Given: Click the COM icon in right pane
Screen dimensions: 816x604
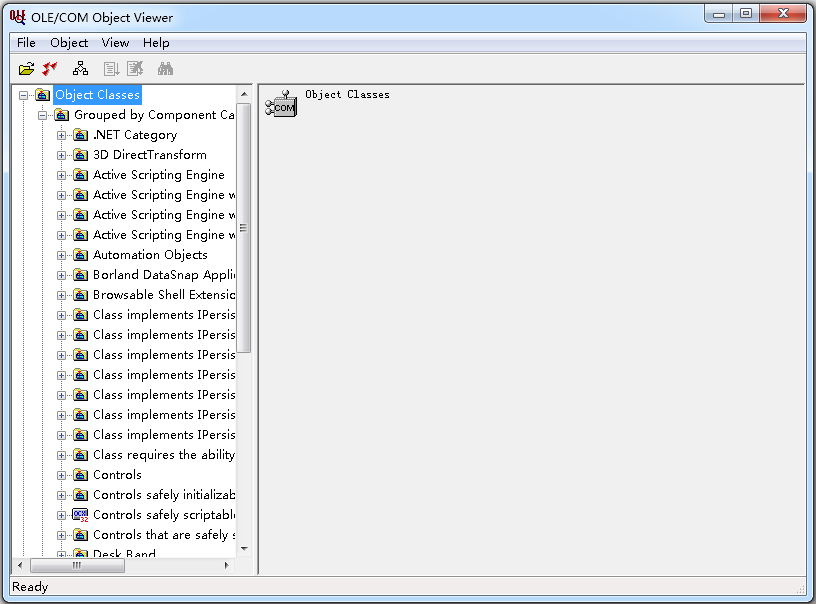Looking at the screenshot, I should [281, 105].
